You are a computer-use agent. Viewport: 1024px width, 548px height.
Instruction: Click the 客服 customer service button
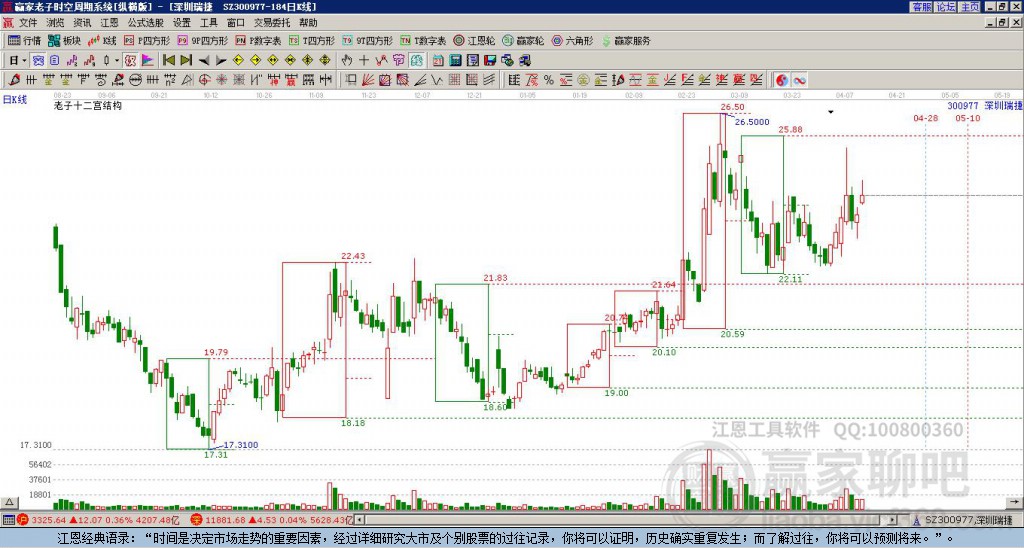pos(922,7)
